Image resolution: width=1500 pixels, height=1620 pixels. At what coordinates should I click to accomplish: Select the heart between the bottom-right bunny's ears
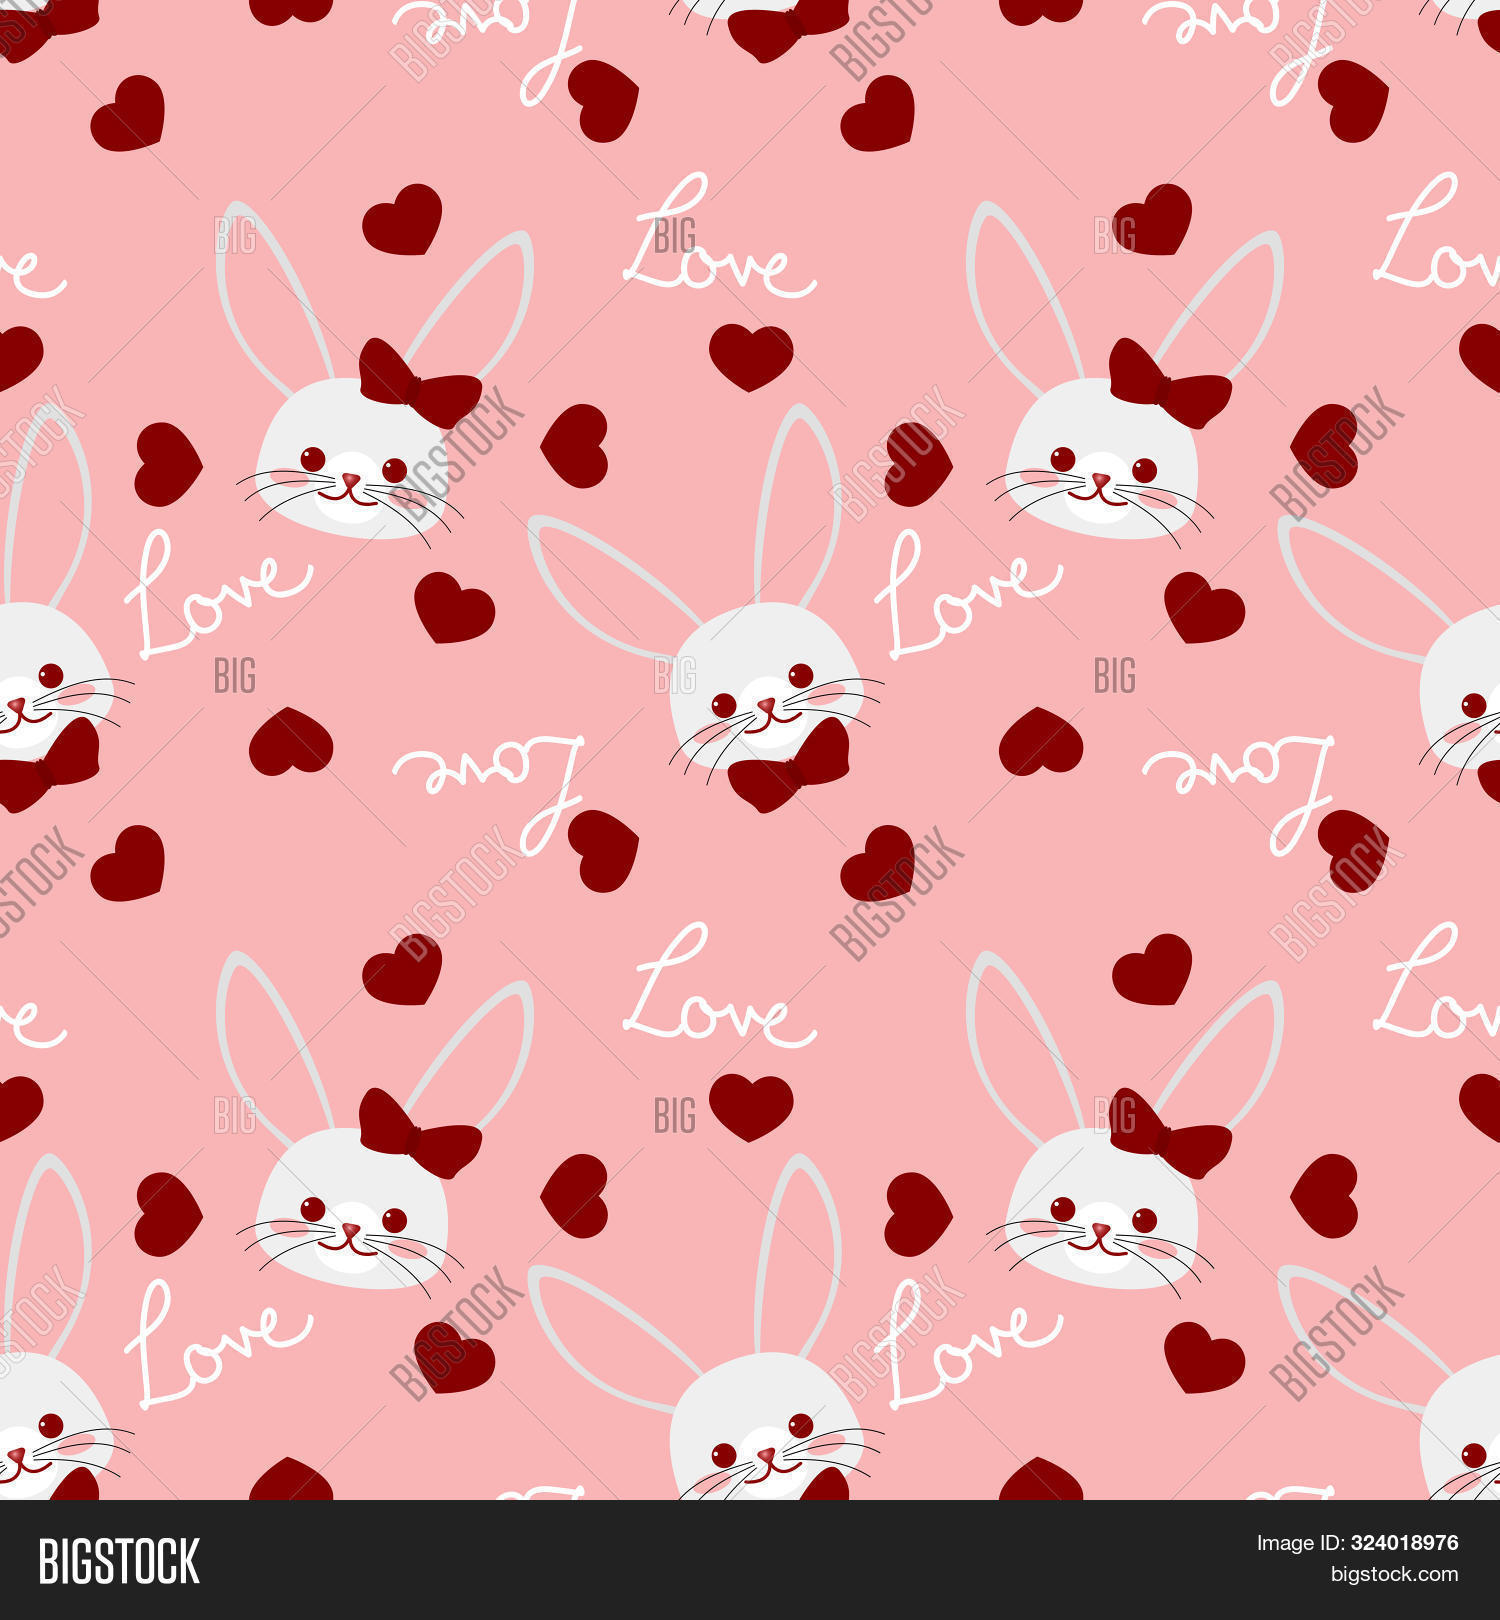pyautogui.click(x=1152, y=970)
